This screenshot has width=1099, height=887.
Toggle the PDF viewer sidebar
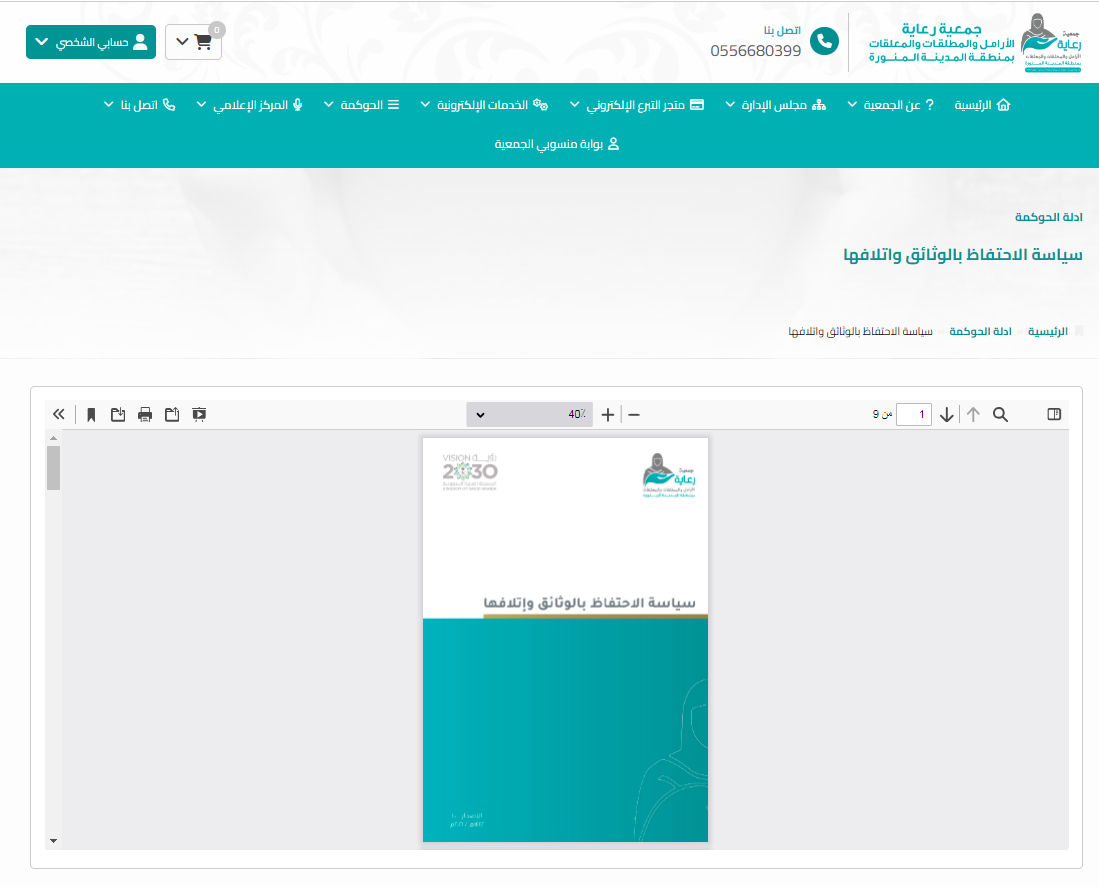point(1054,414)
